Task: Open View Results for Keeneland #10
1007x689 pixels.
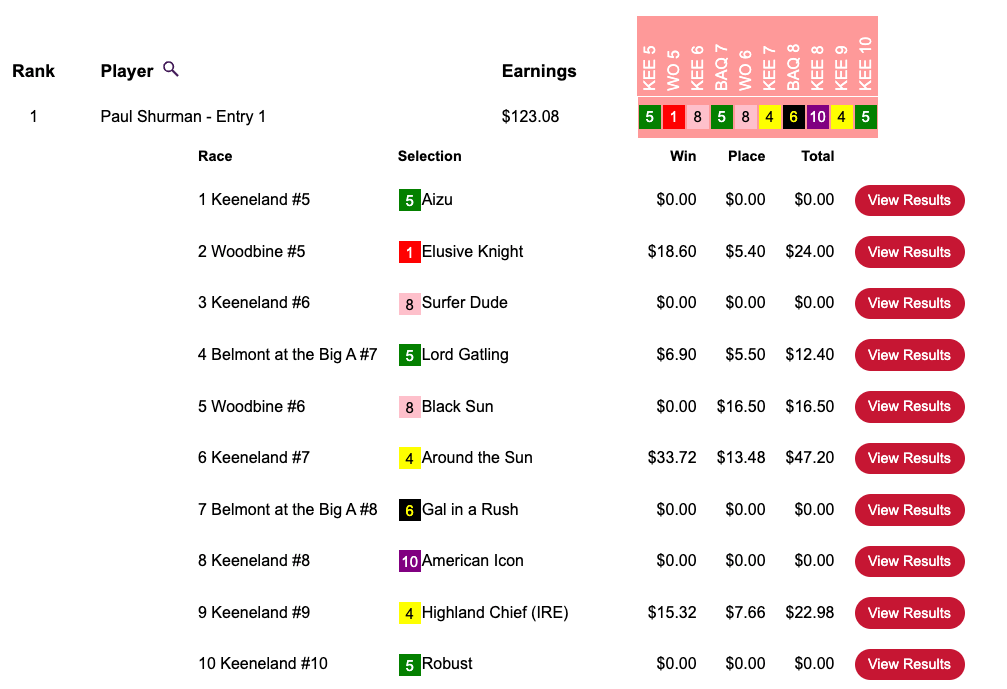Action: click(x=909, y=664)
